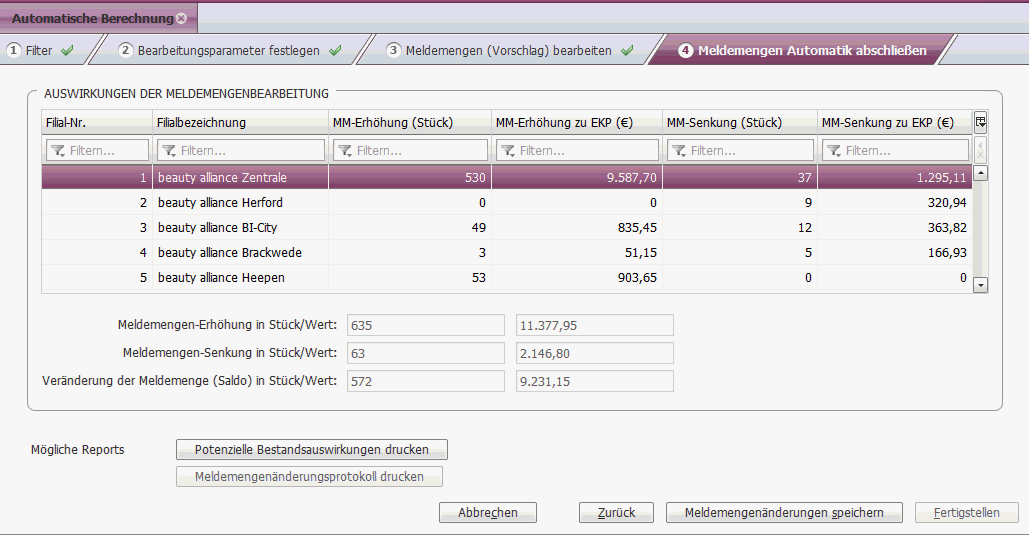
Task: Click Meldemengenänderungsprotokoll drucken button
Action: click(309, 477)
